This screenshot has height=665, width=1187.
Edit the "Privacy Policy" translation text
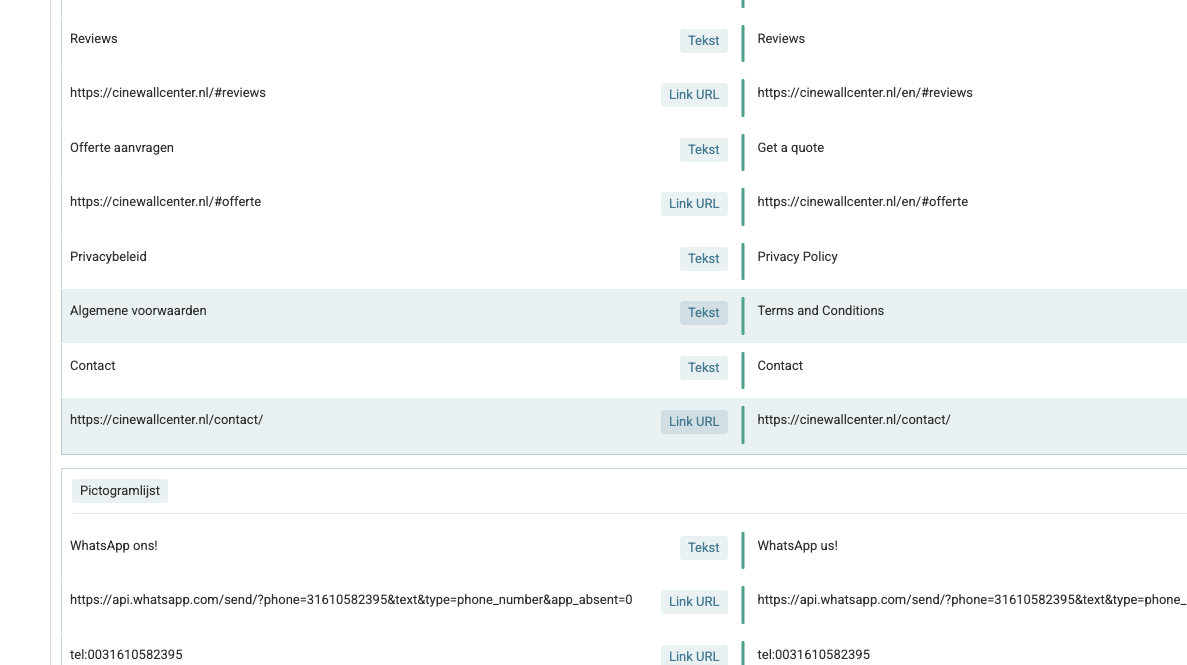pos(797,257)
